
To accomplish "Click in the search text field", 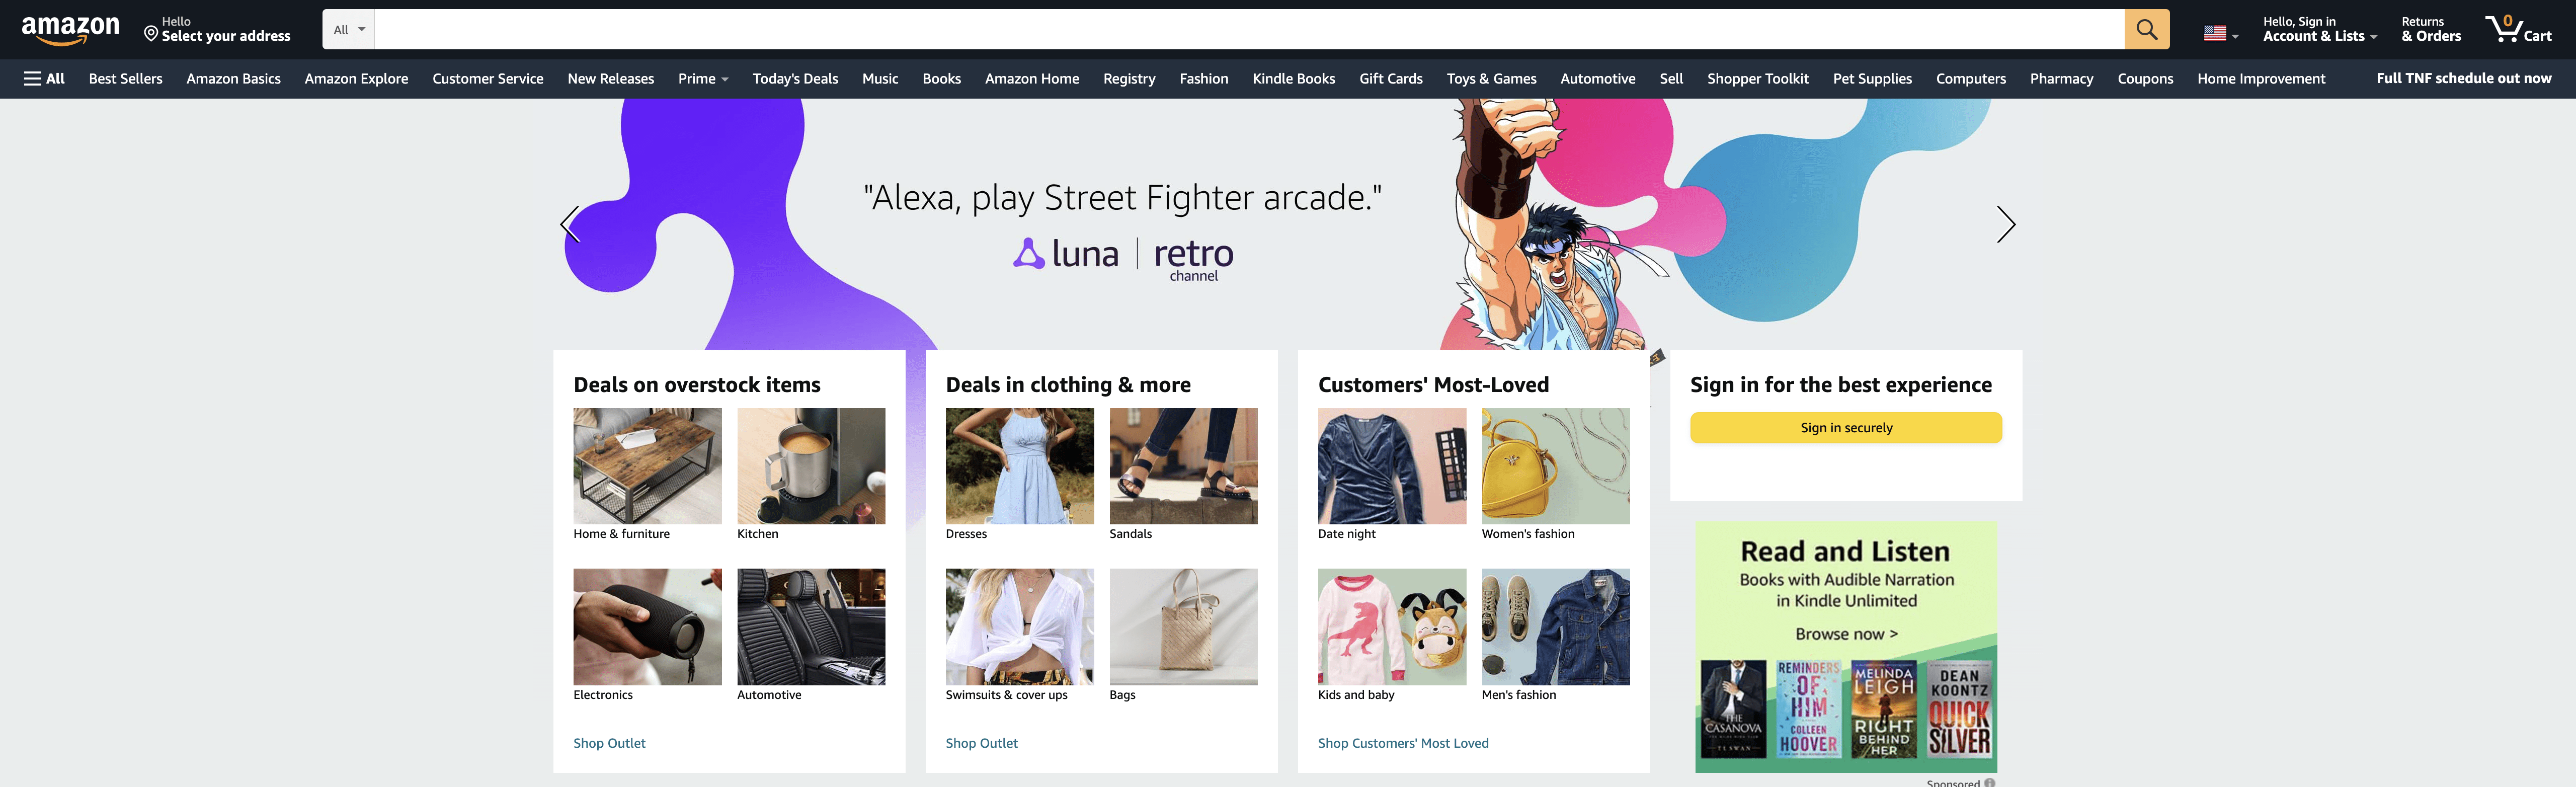I will click(x=1249, y=30).
